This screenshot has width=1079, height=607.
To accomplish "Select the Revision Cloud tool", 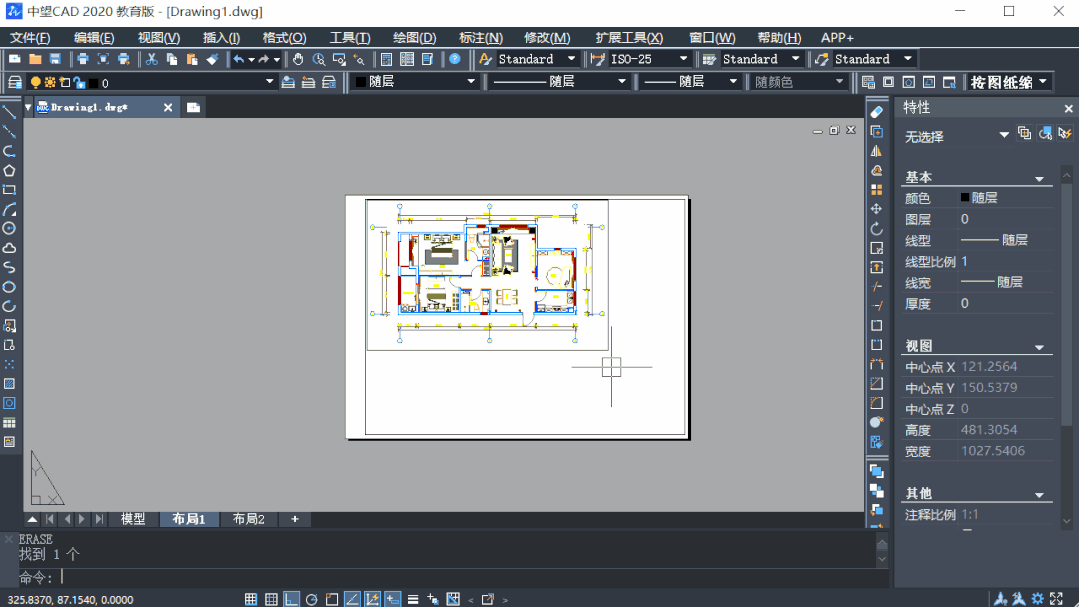I will click(9, 248).
